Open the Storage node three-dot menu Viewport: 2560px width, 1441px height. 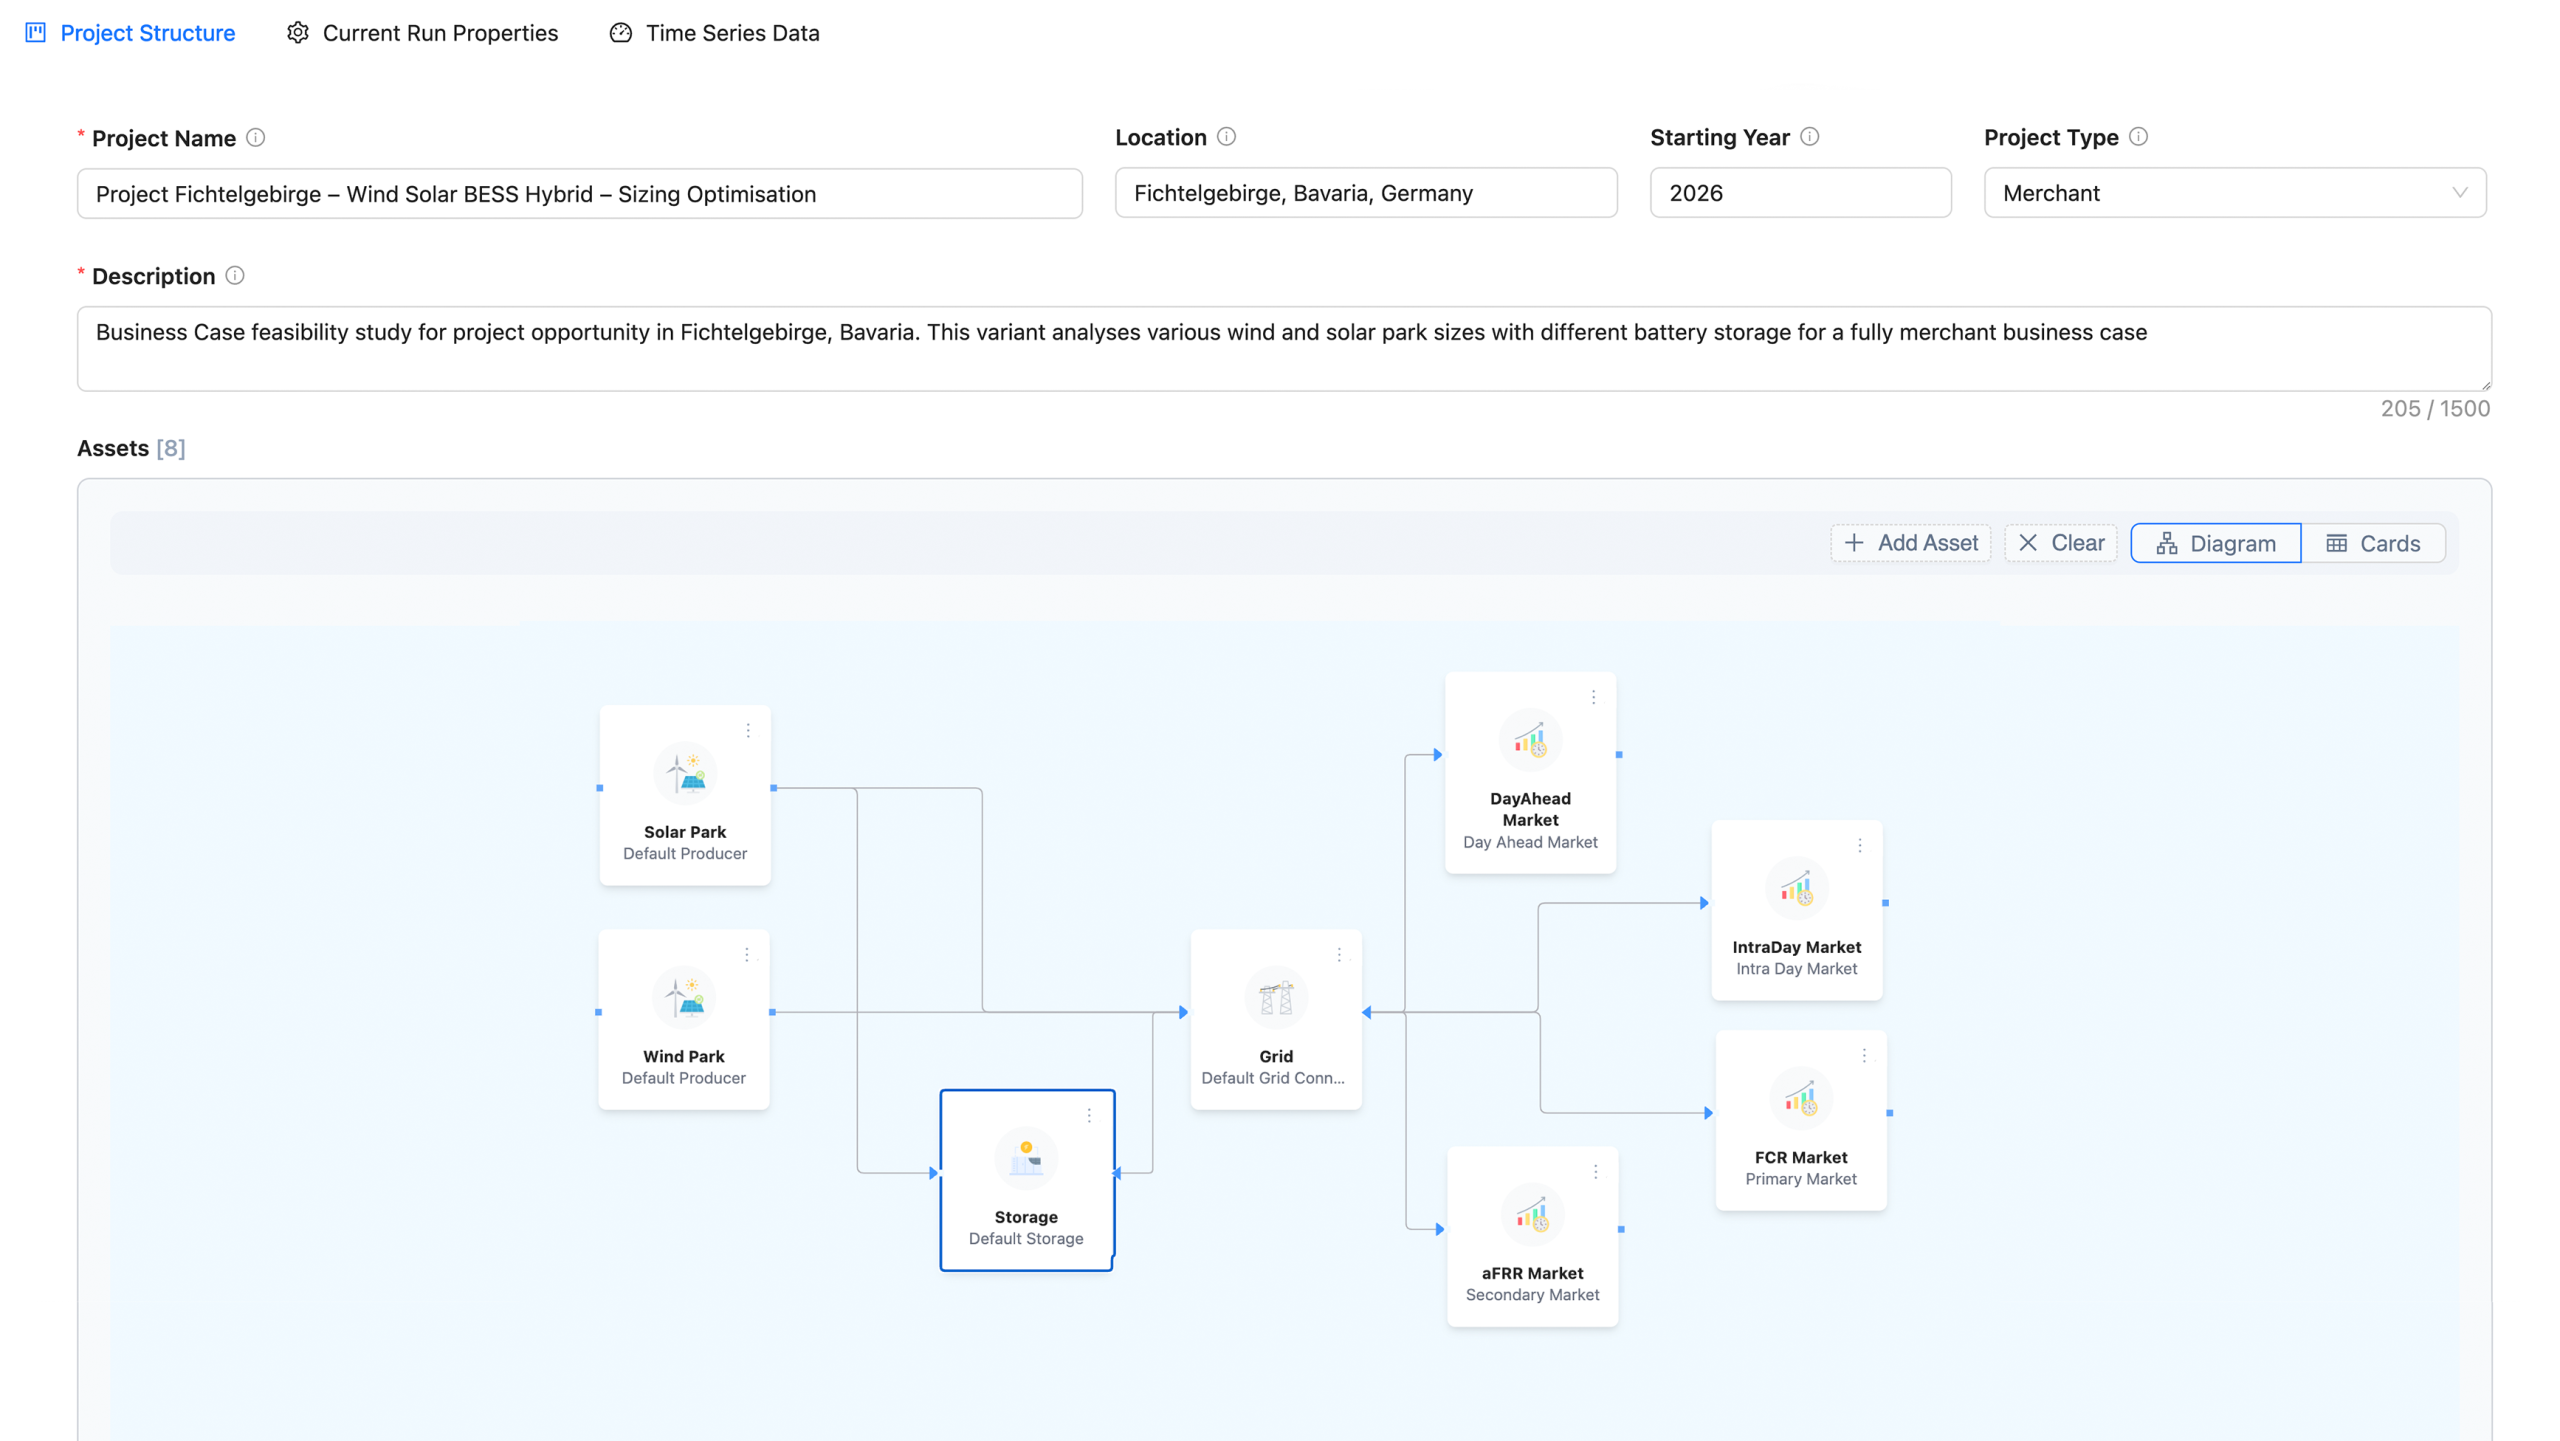click(x=1089, y=1115)
